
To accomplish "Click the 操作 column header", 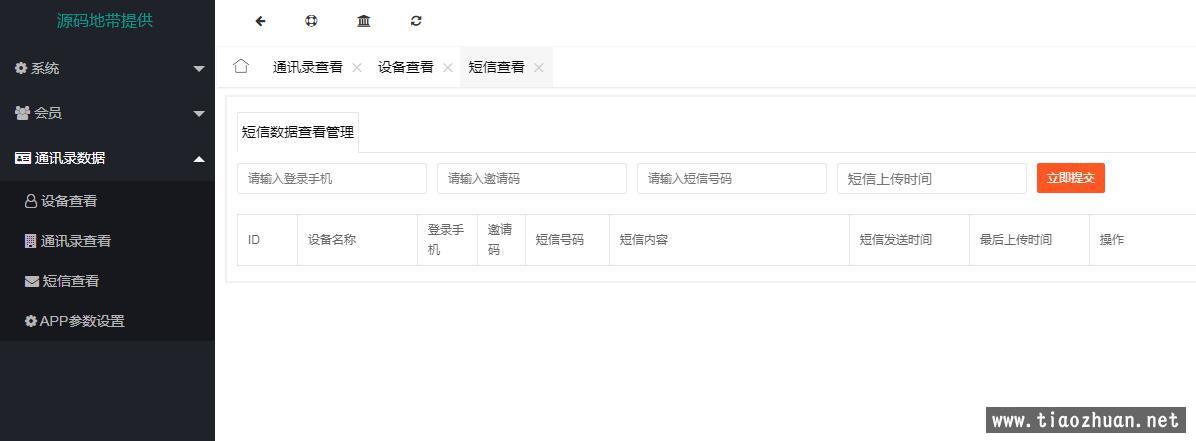I will point(1143,240).
